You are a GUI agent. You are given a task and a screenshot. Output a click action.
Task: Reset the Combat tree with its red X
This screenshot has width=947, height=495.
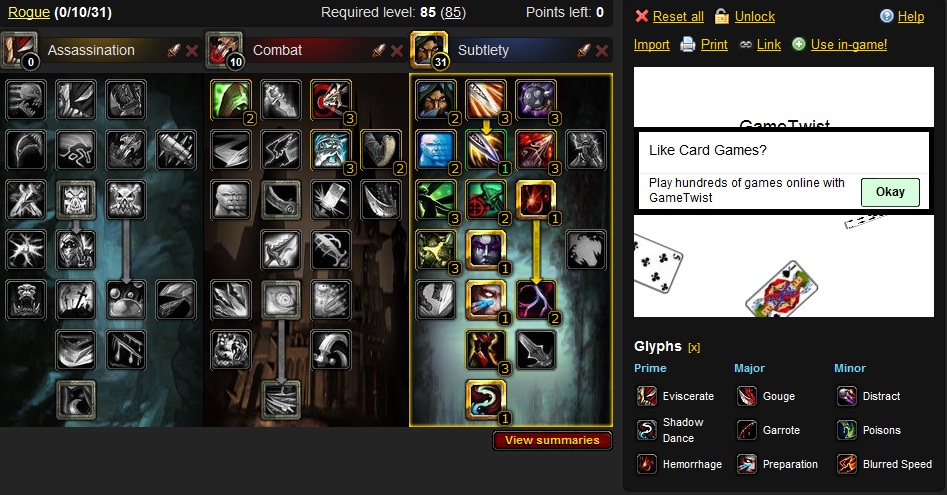[397, 51]
